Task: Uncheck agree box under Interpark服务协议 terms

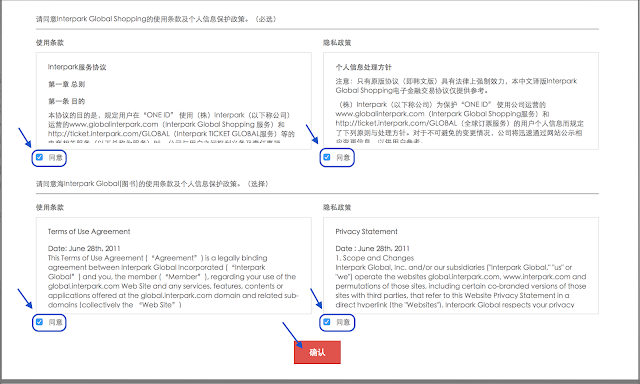Action: coord(39,157)
